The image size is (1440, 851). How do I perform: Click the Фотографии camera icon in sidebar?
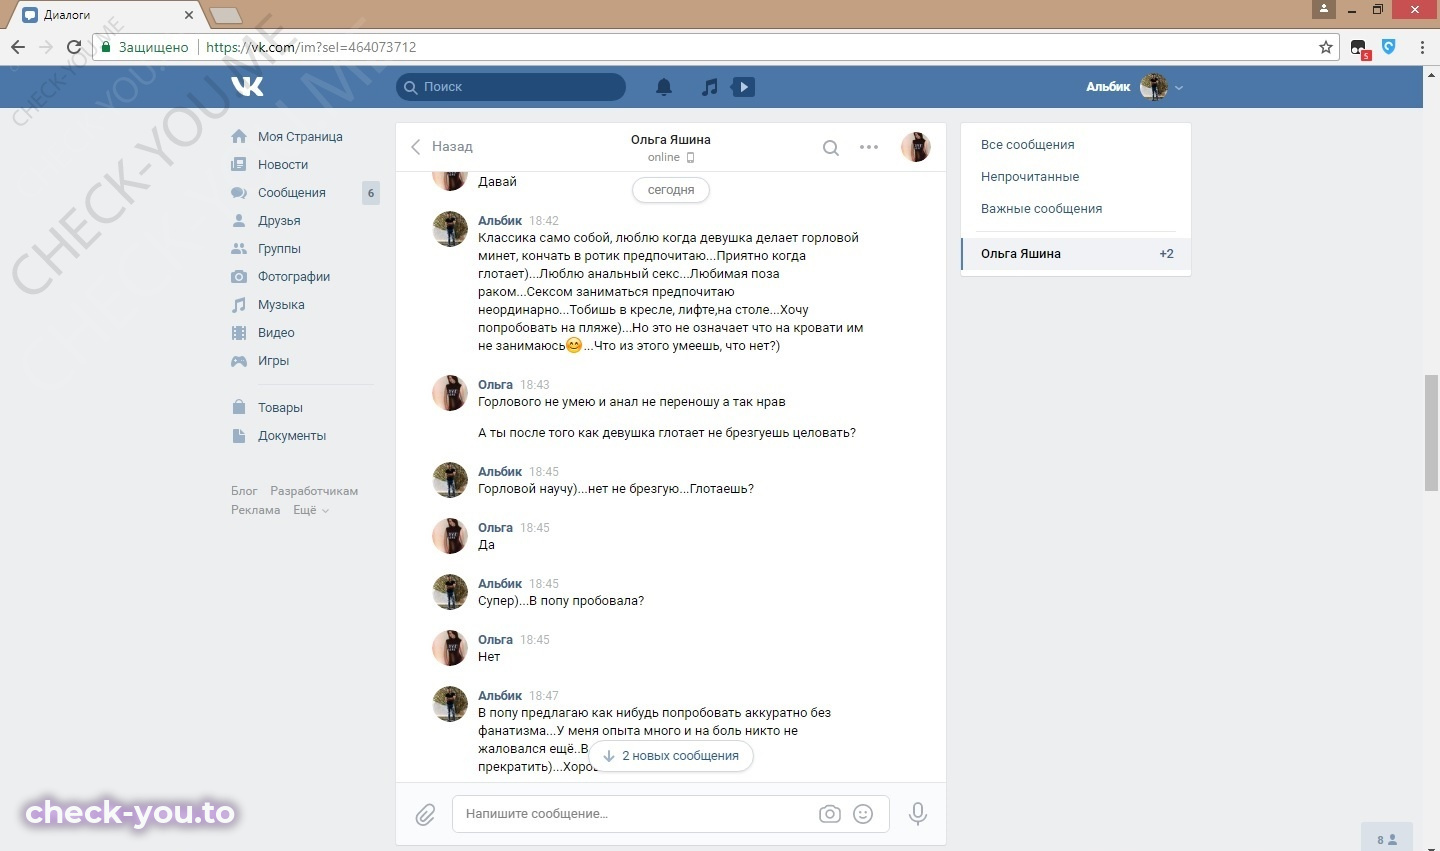pos(239,277)
